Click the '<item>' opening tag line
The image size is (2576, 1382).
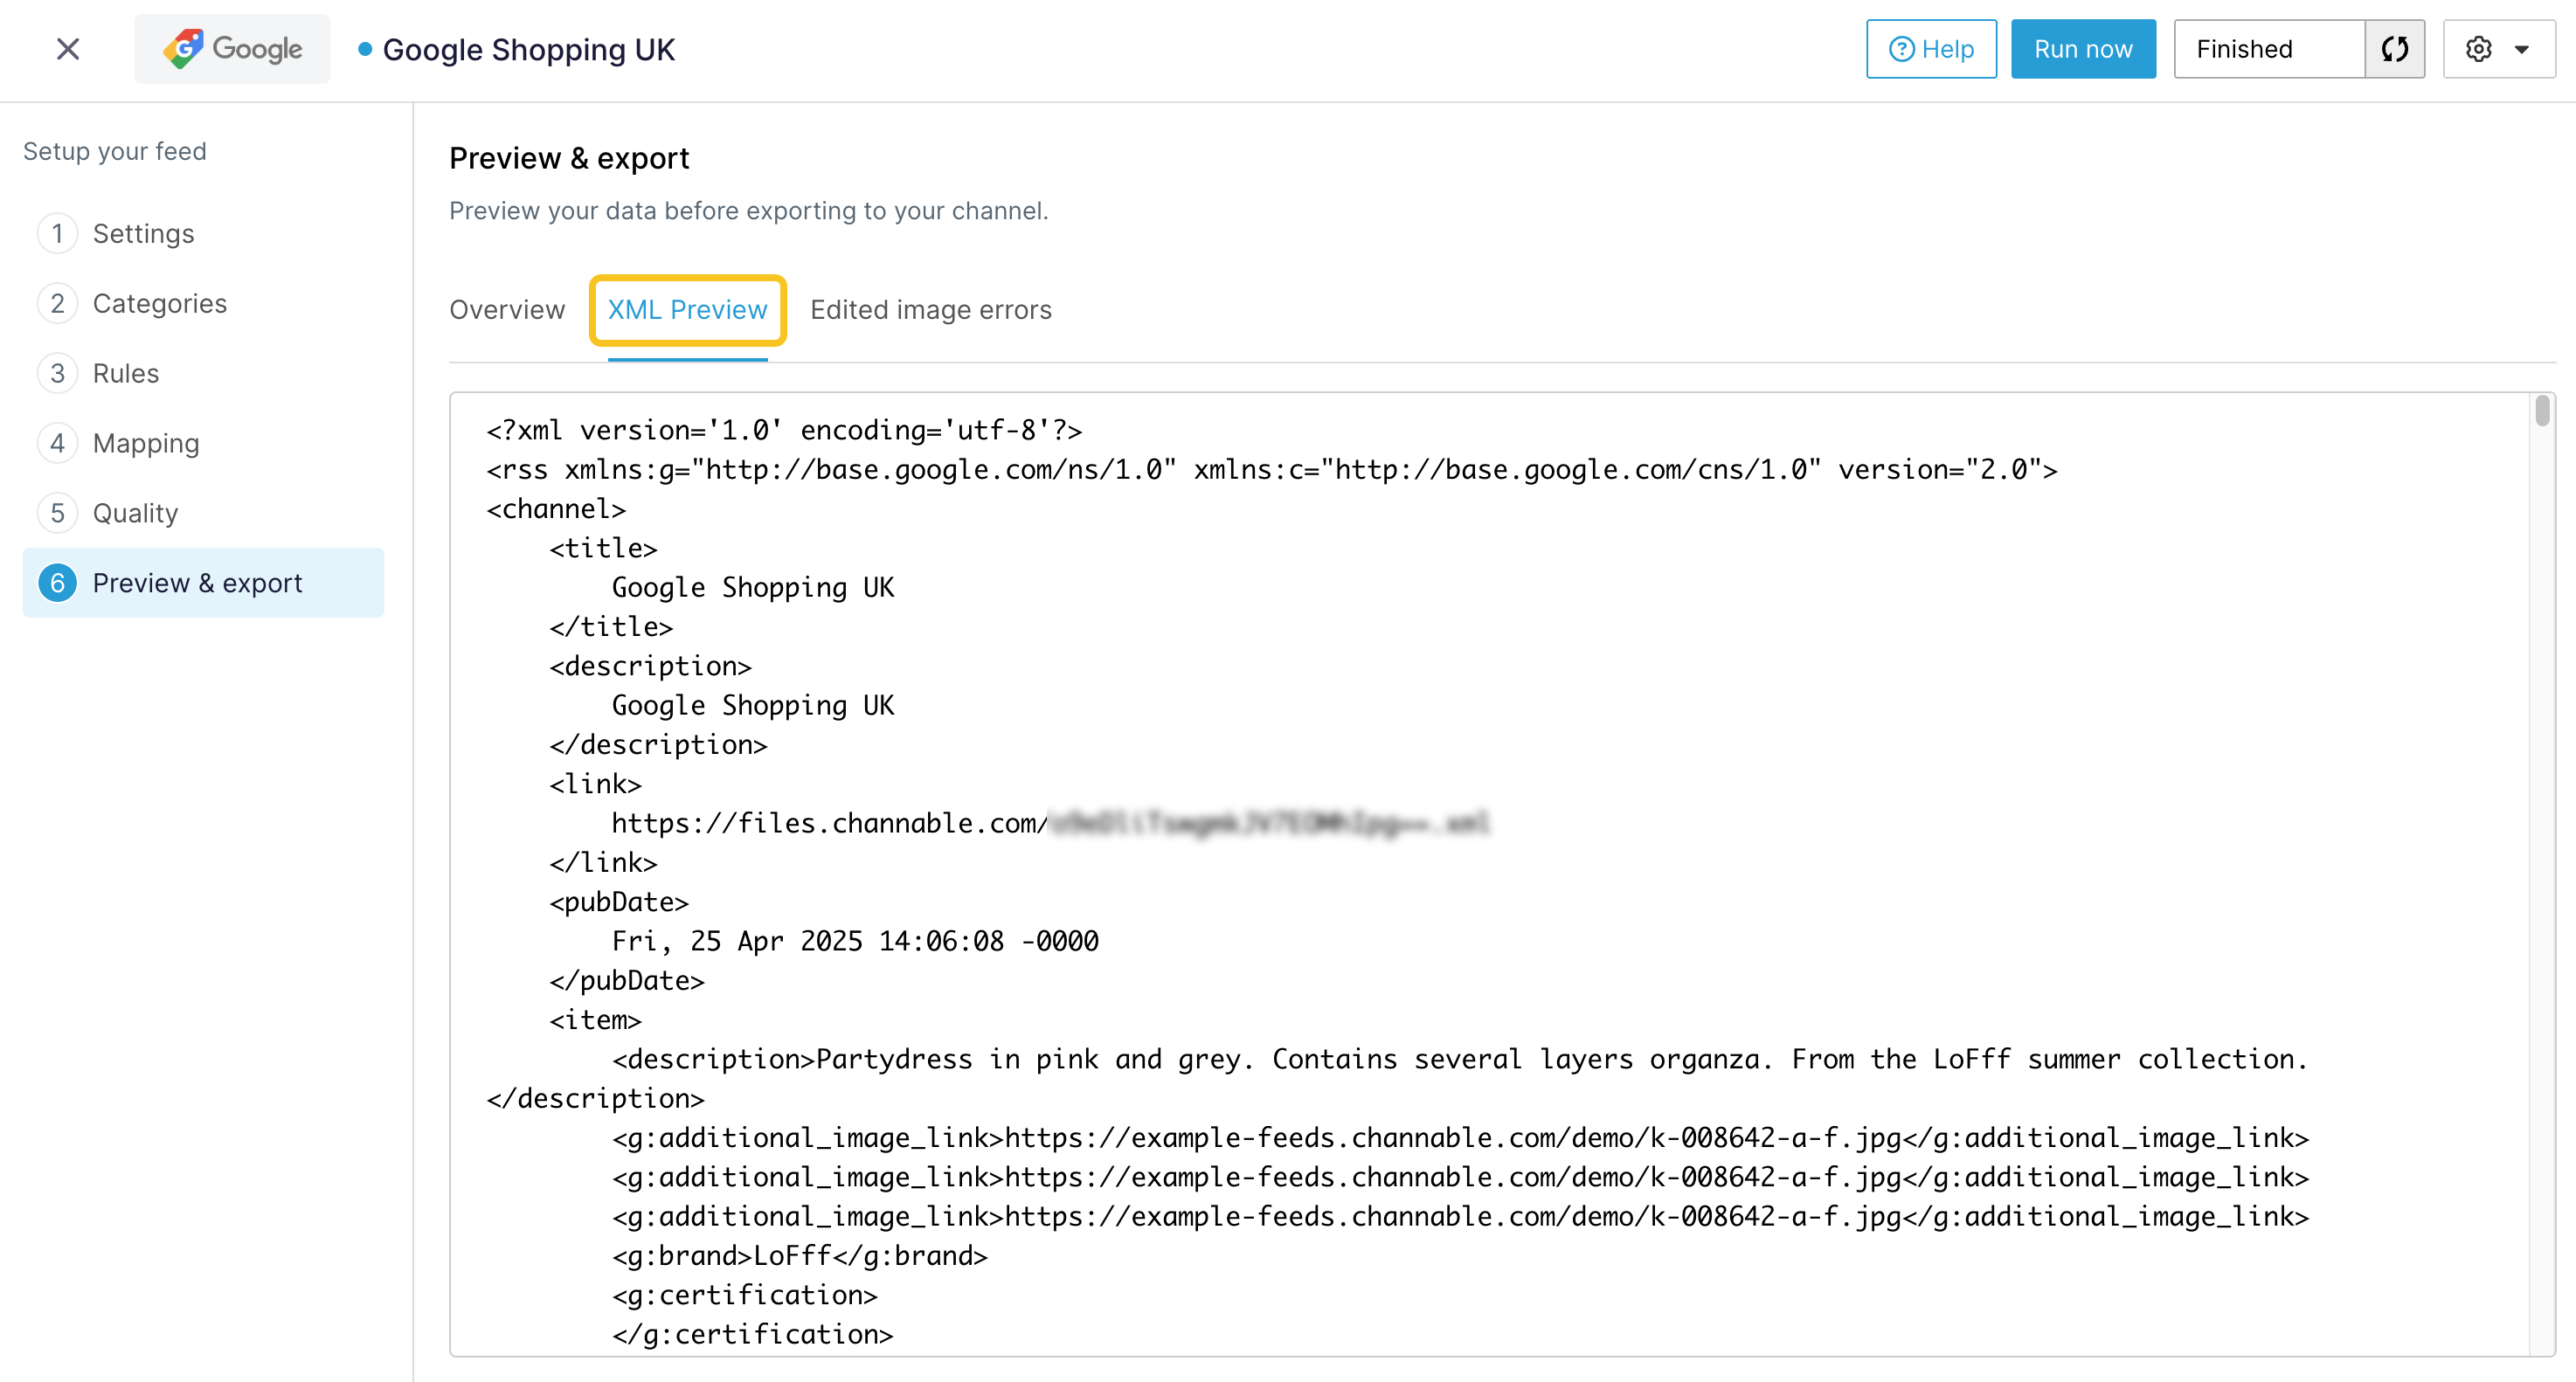(595, 1020)
